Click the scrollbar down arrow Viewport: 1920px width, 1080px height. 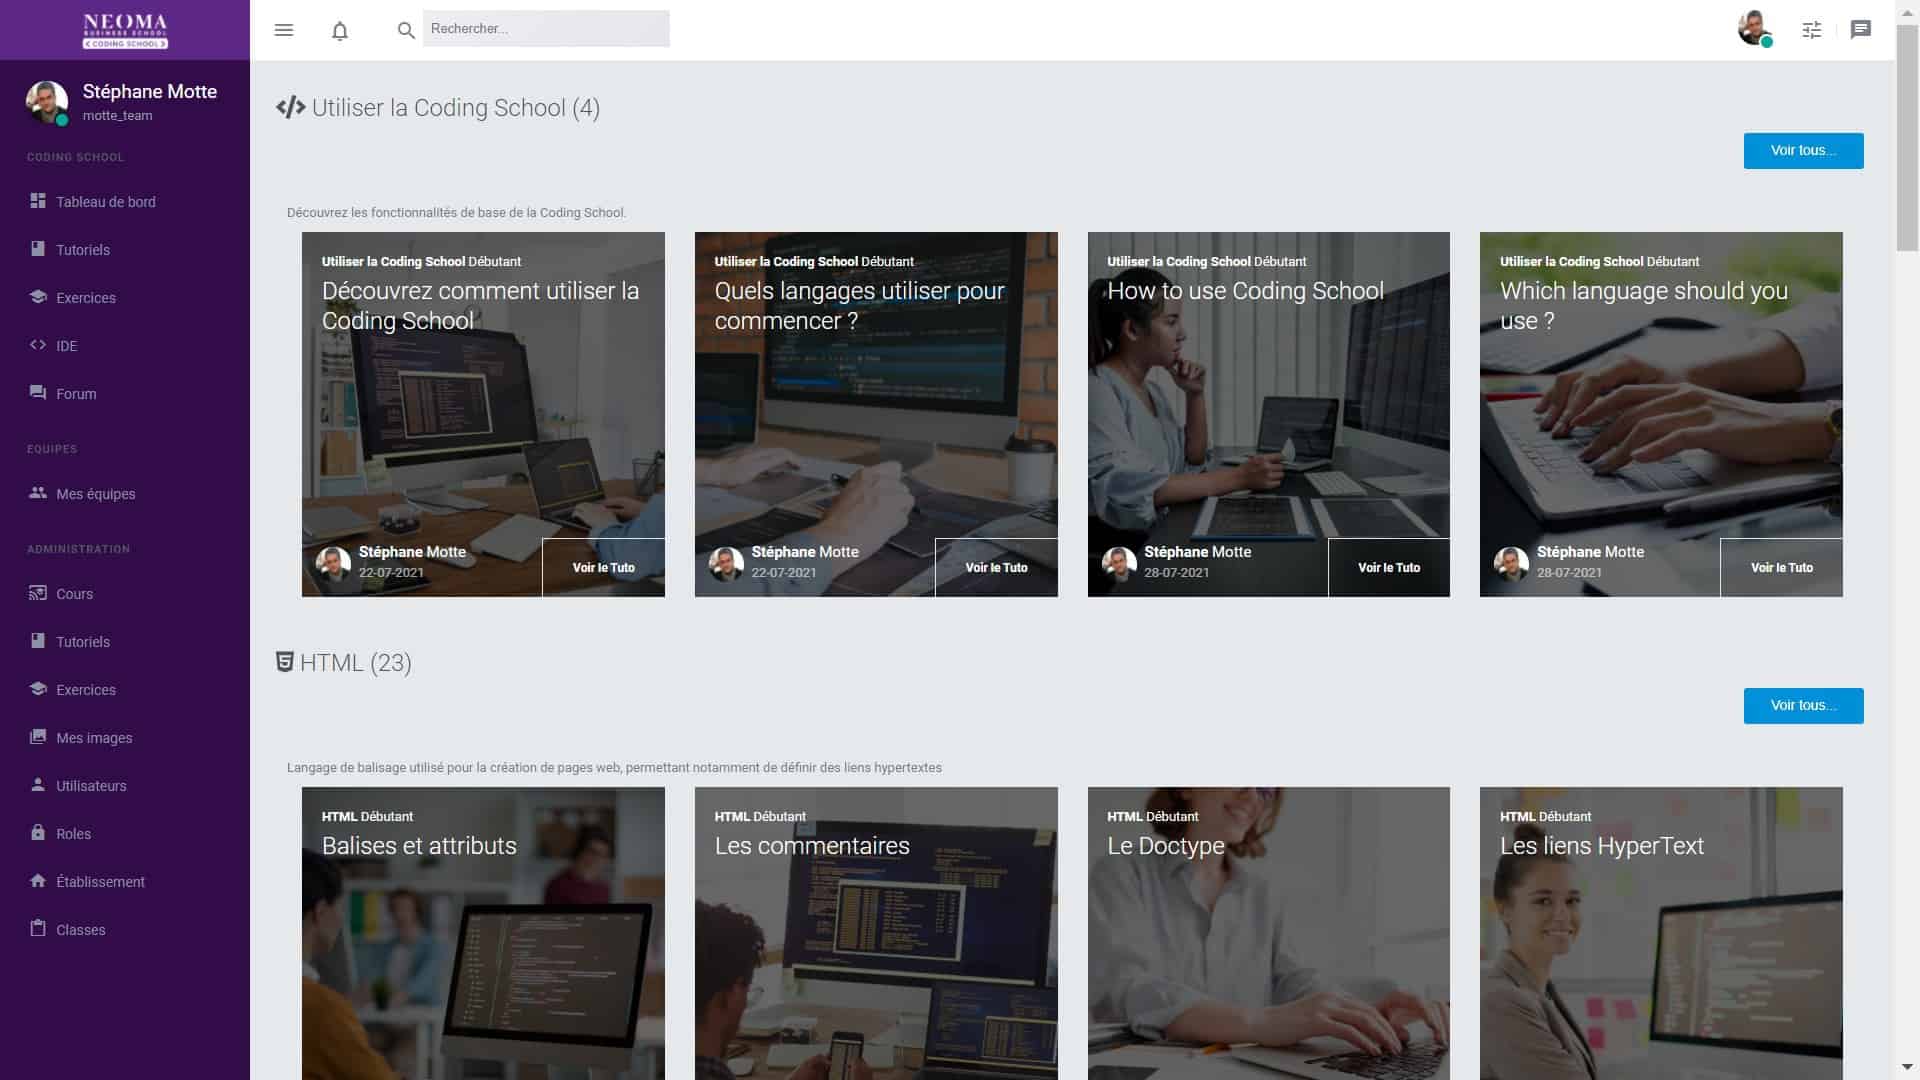[x=1907, y=1068]
